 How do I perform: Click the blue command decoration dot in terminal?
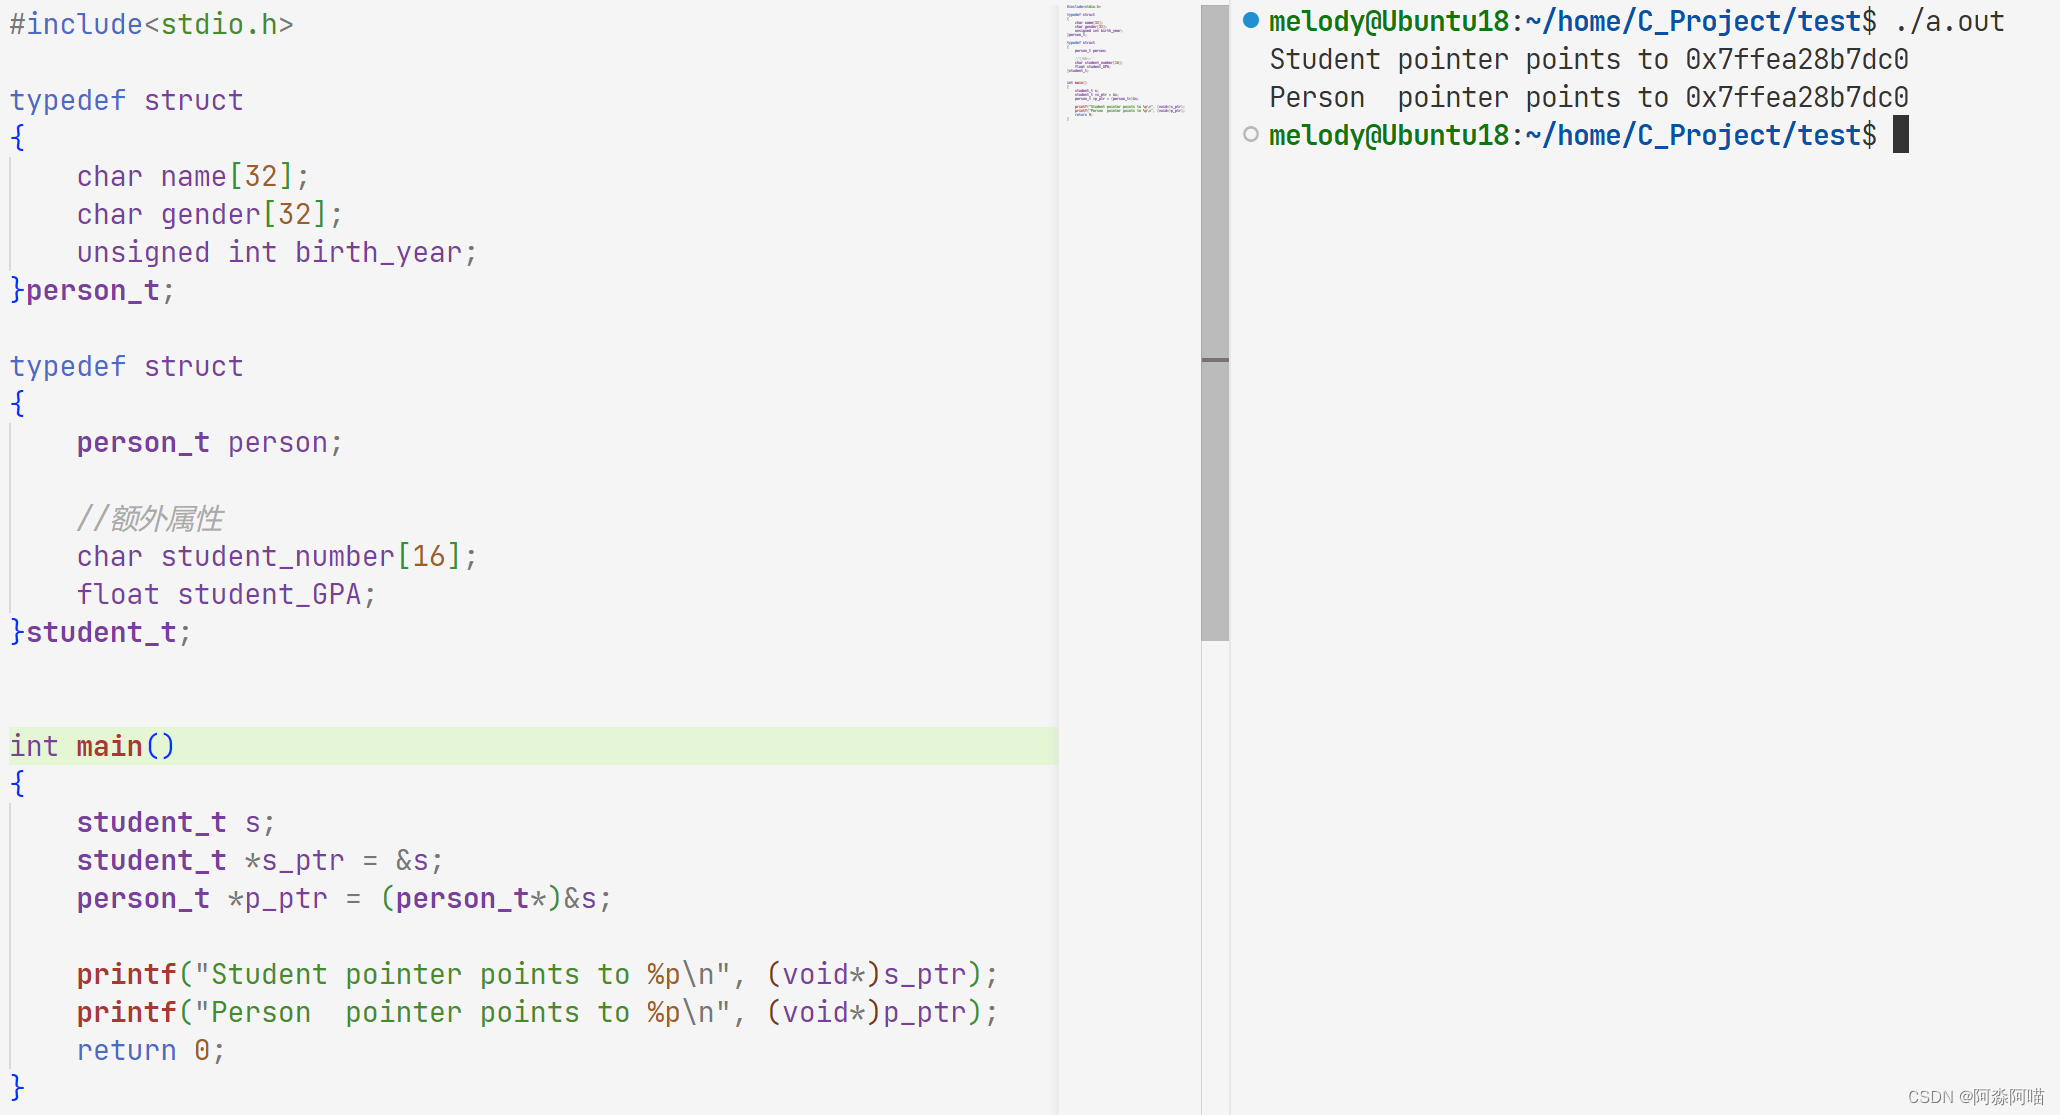1250,20
